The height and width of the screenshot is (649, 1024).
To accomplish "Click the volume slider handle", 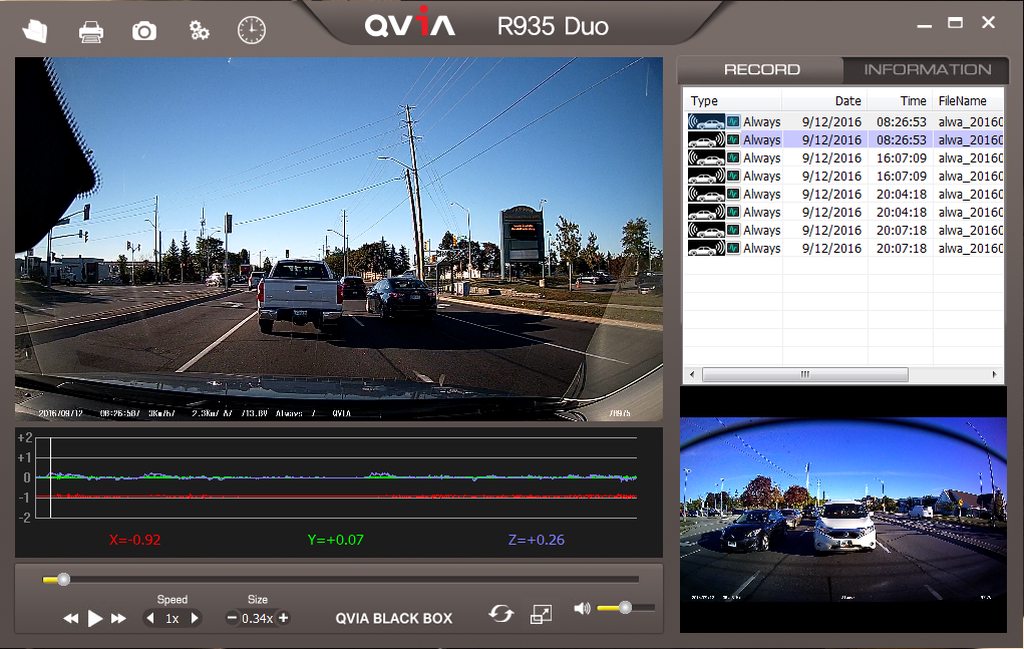I will pos(625,607).
